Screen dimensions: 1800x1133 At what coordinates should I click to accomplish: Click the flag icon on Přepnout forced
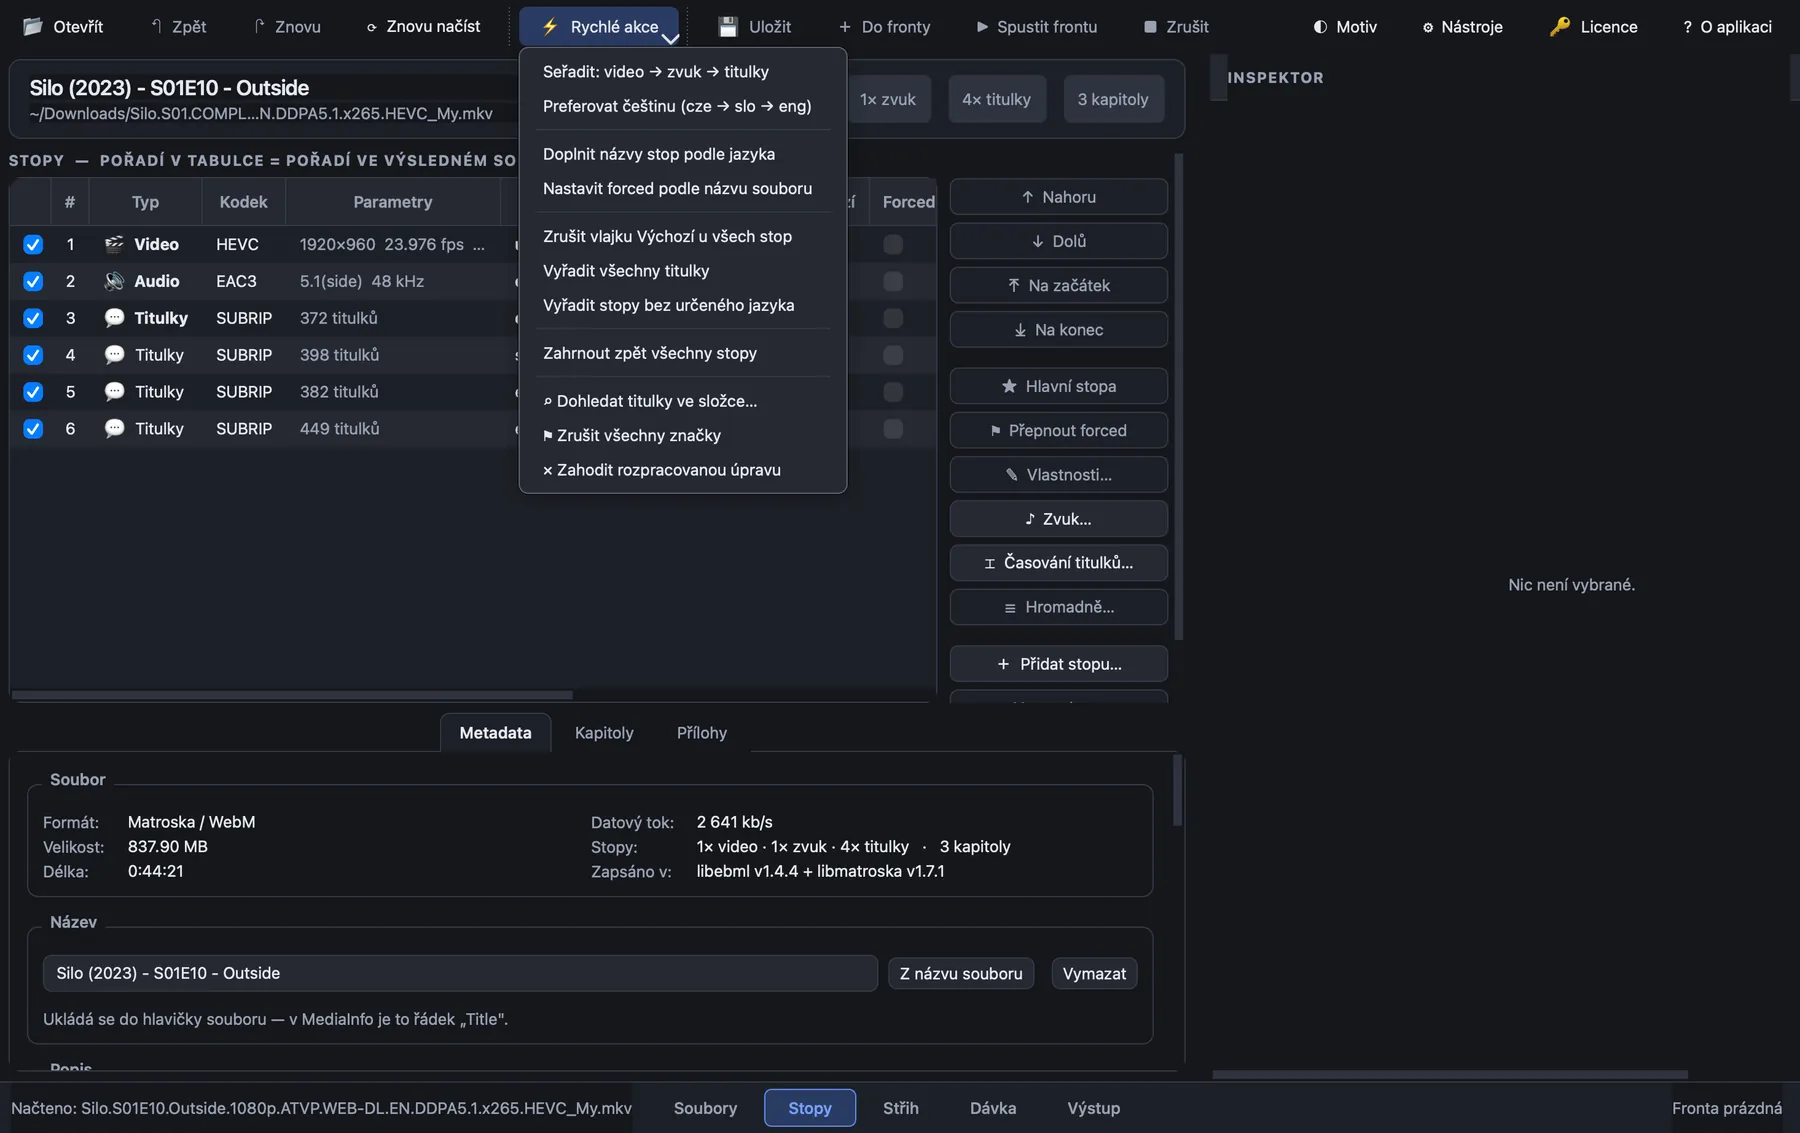point(995,430)
